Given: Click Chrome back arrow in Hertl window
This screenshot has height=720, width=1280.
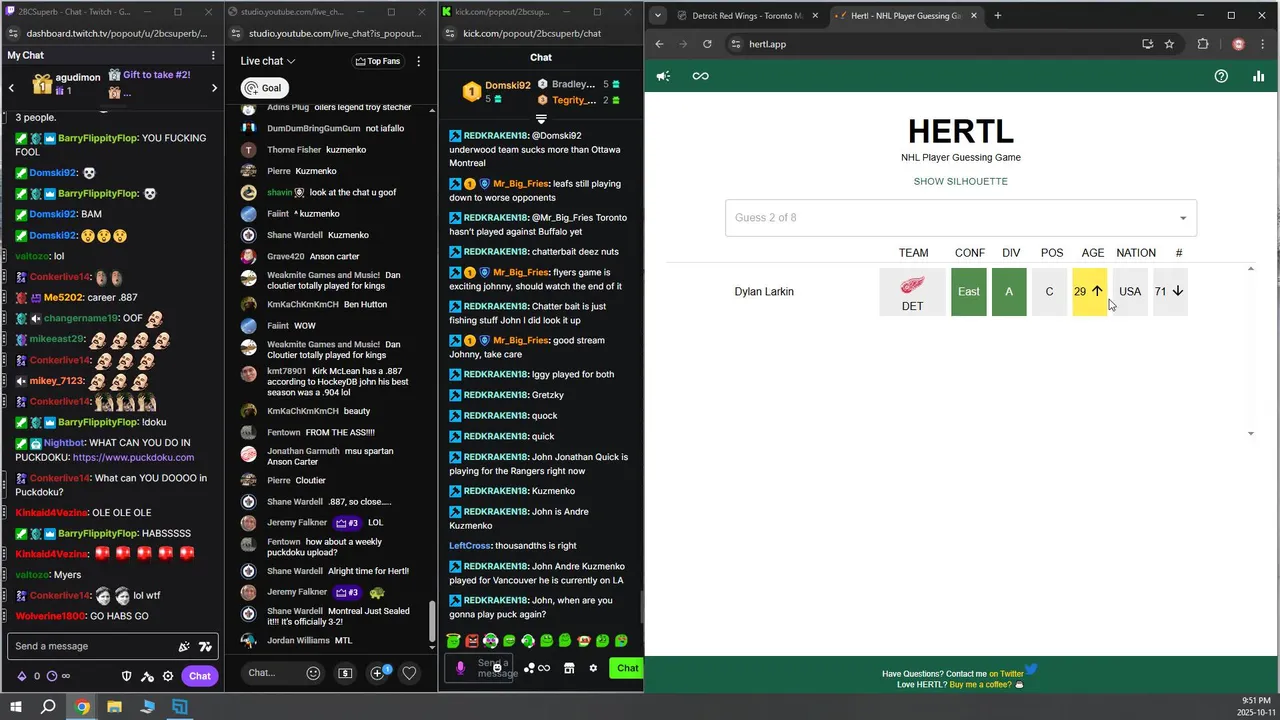Looking at the screenshot, I should 659,44.
